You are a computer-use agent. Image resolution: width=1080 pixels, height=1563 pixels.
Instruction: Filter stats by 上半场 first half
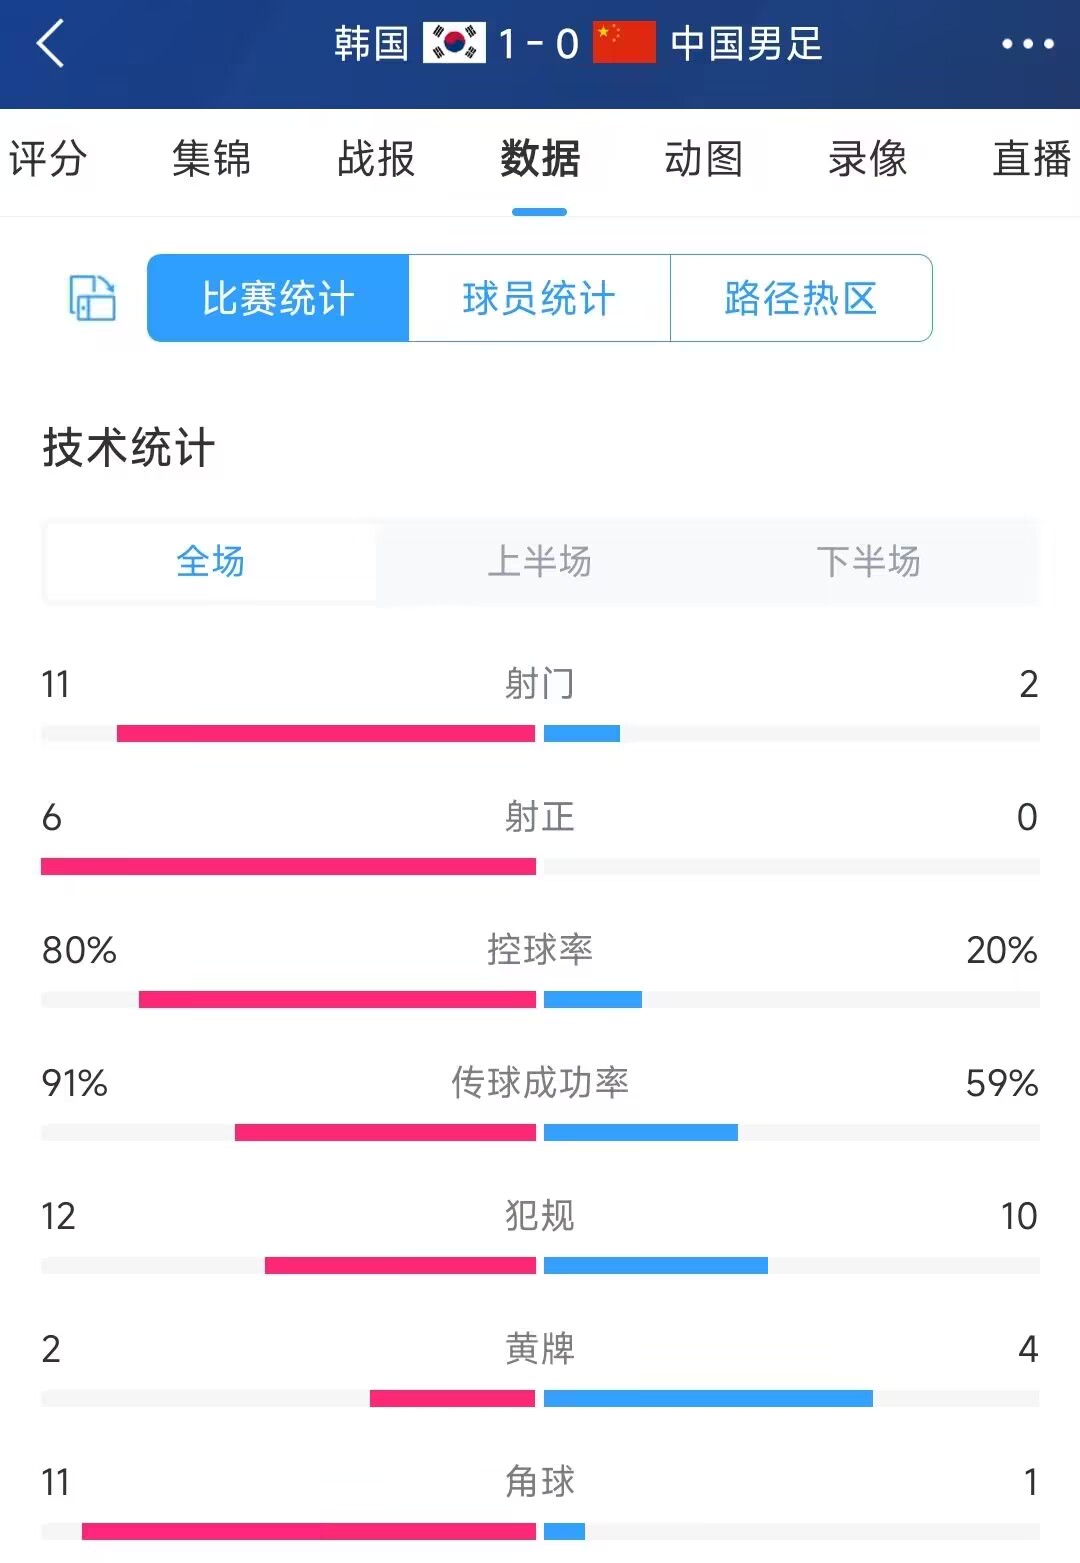tap(539, 562)
